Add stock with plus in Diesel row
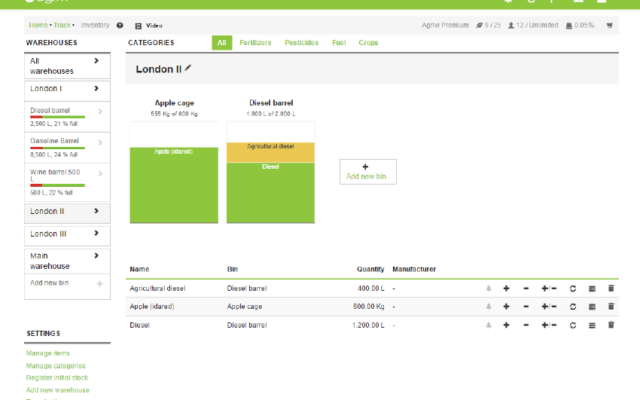Screen dimensions: 640x400 (506, 325)
